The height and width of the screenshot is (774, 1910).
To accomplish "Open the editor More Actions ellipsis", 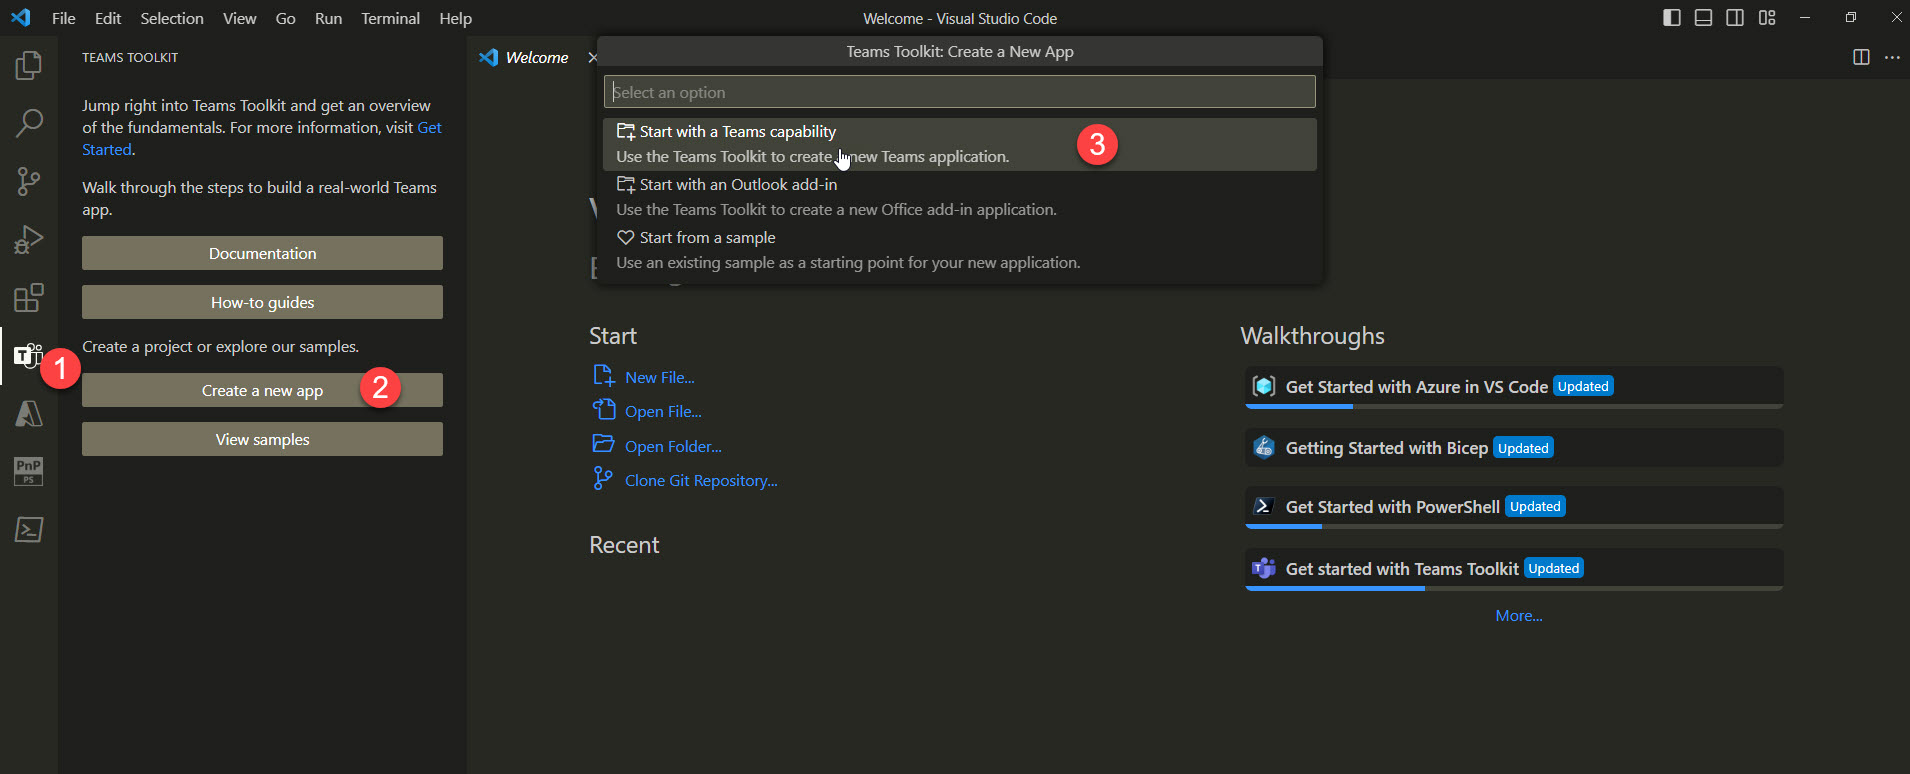I will [1892, 57].
